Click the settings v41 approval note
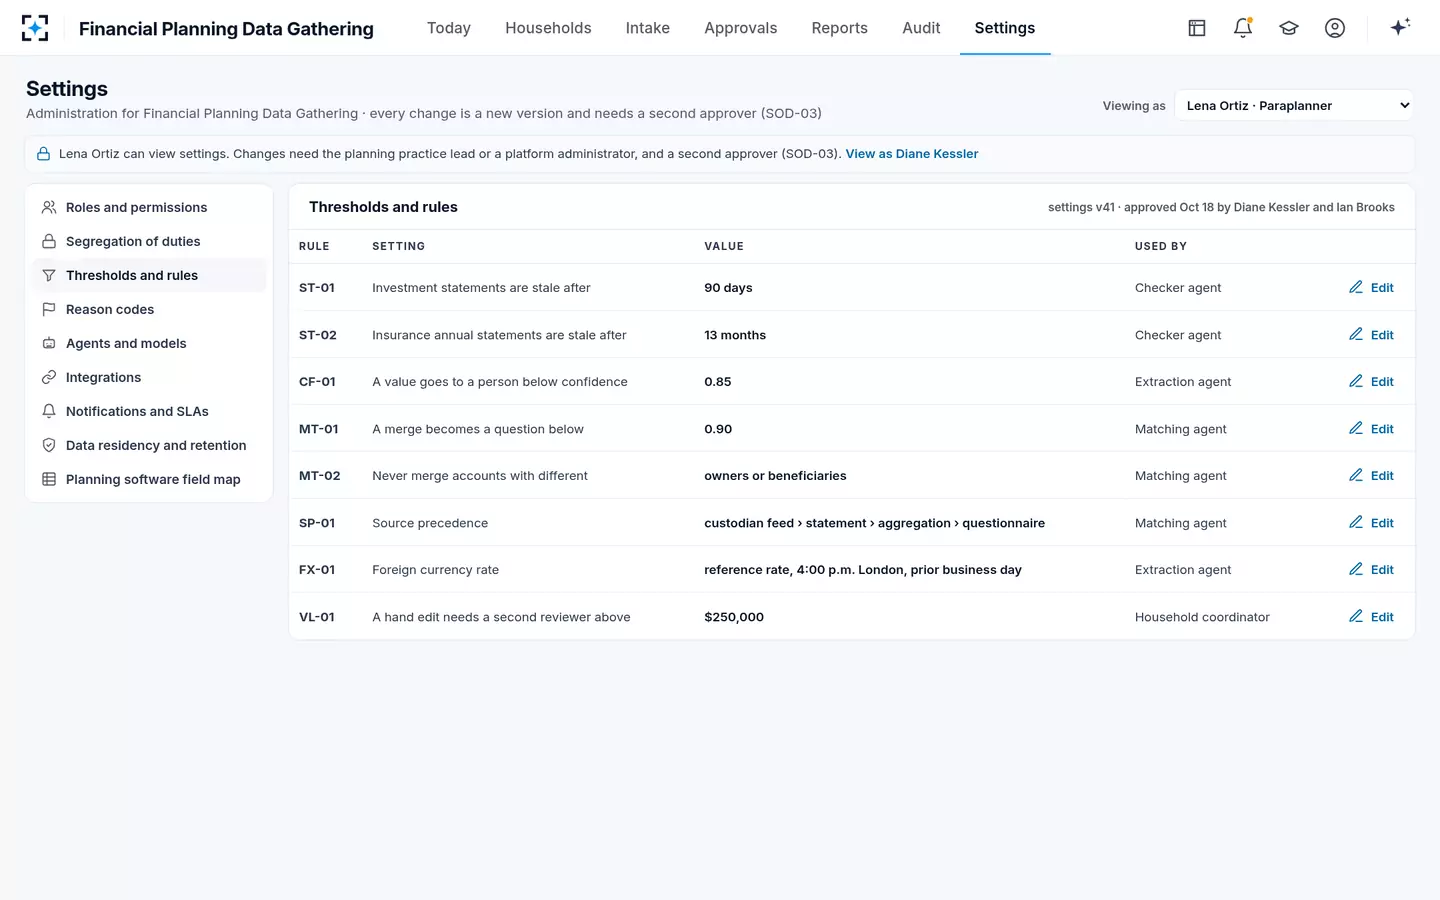The image size is (1440, 900). (1221, 207)
